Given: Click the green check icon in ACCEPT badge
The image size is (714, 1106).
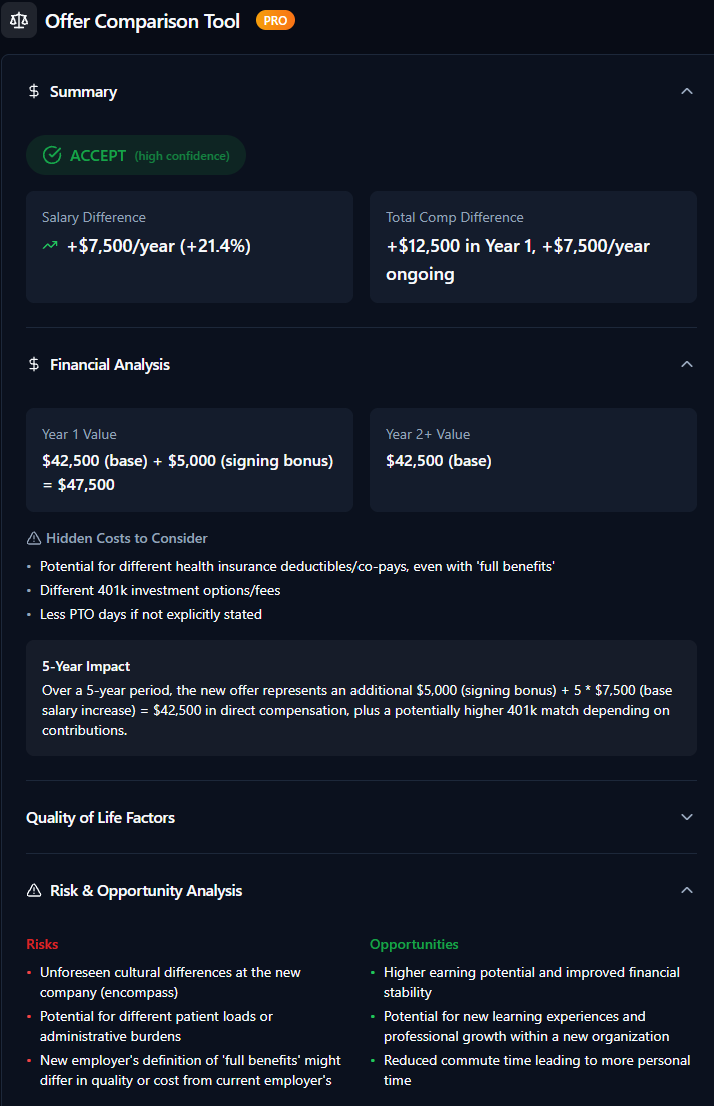Looking at the screenshot, I should (51, 154).
